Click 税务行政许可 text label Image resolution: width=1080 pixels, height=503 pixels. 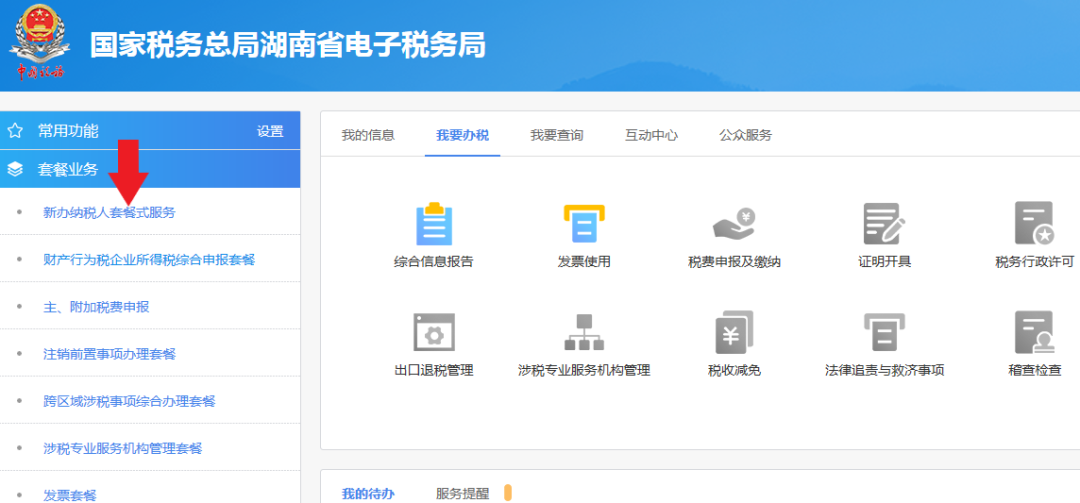pos(1035,262)
